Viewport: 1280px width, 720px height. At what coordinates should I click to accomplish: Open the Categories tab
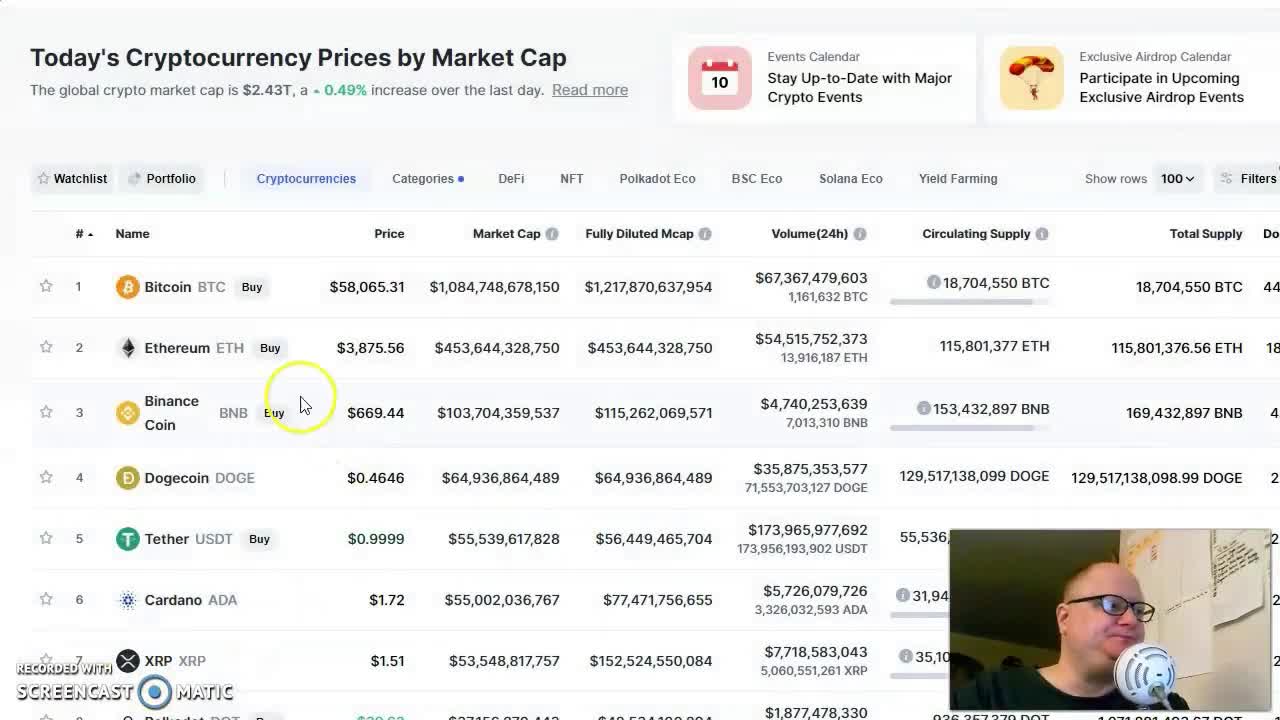click(428, 178)
